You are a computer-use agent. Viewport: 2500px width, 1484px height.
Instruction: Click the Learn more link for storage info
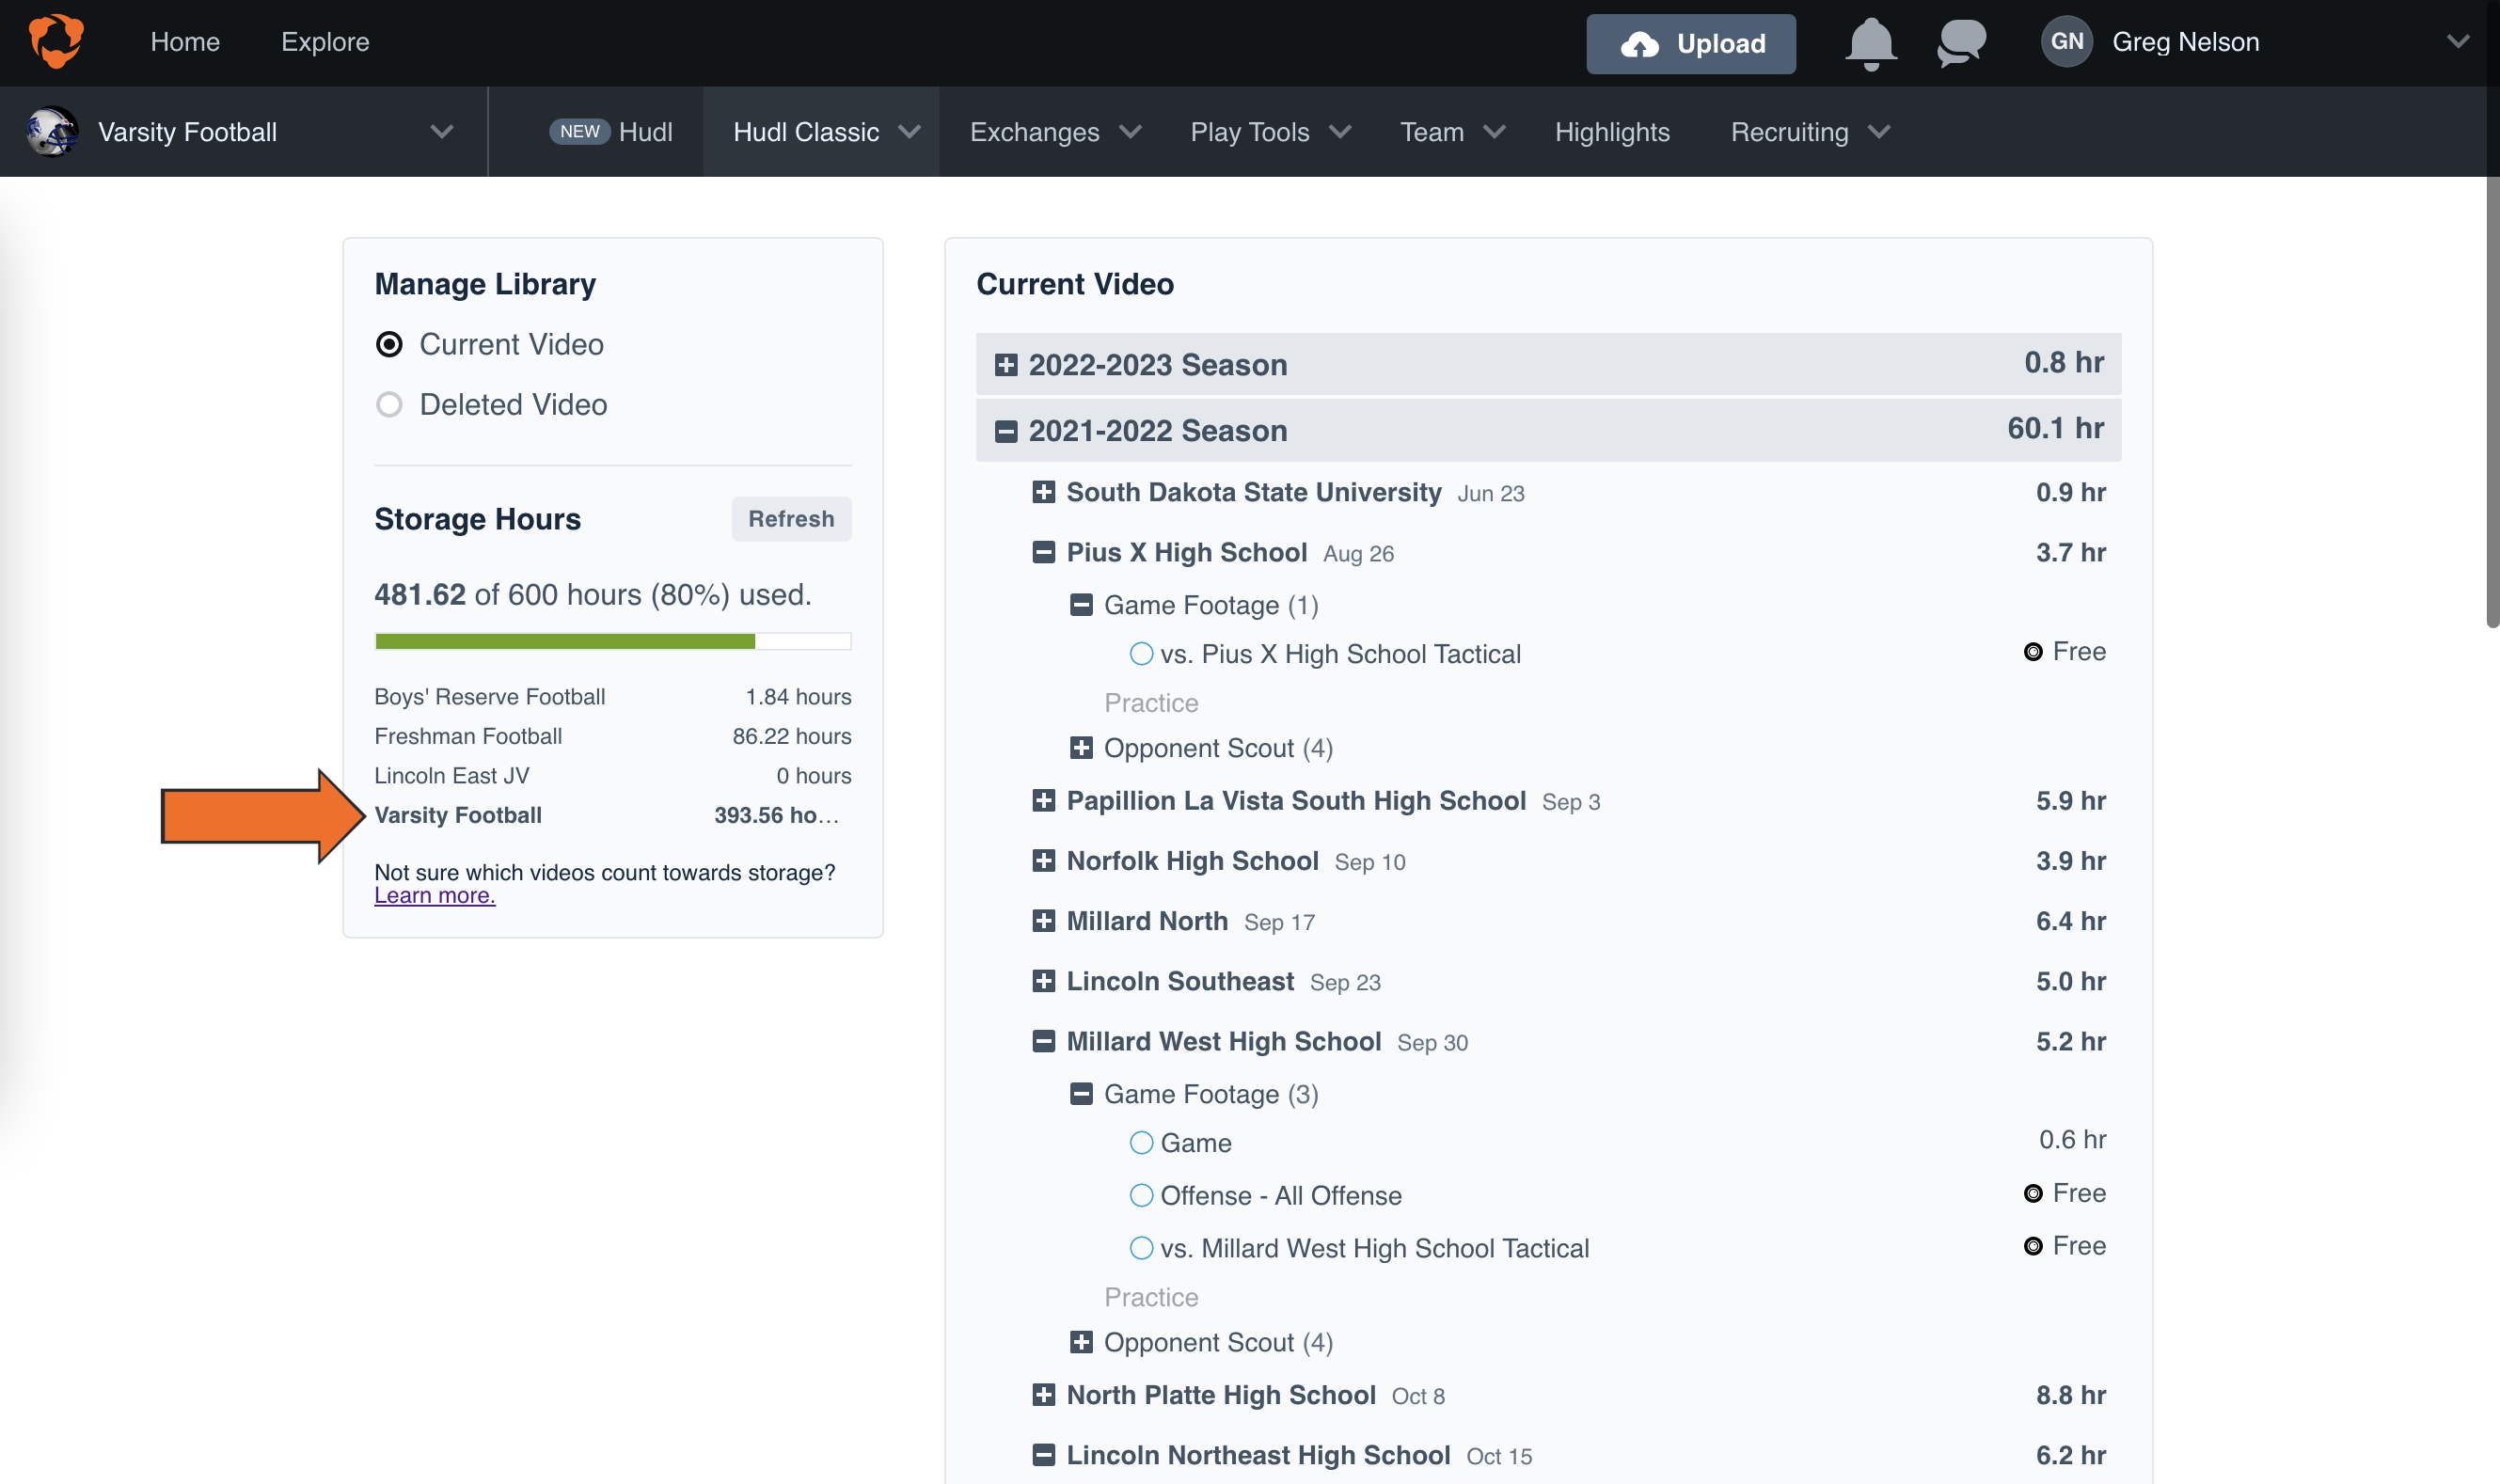coord(433,894)
